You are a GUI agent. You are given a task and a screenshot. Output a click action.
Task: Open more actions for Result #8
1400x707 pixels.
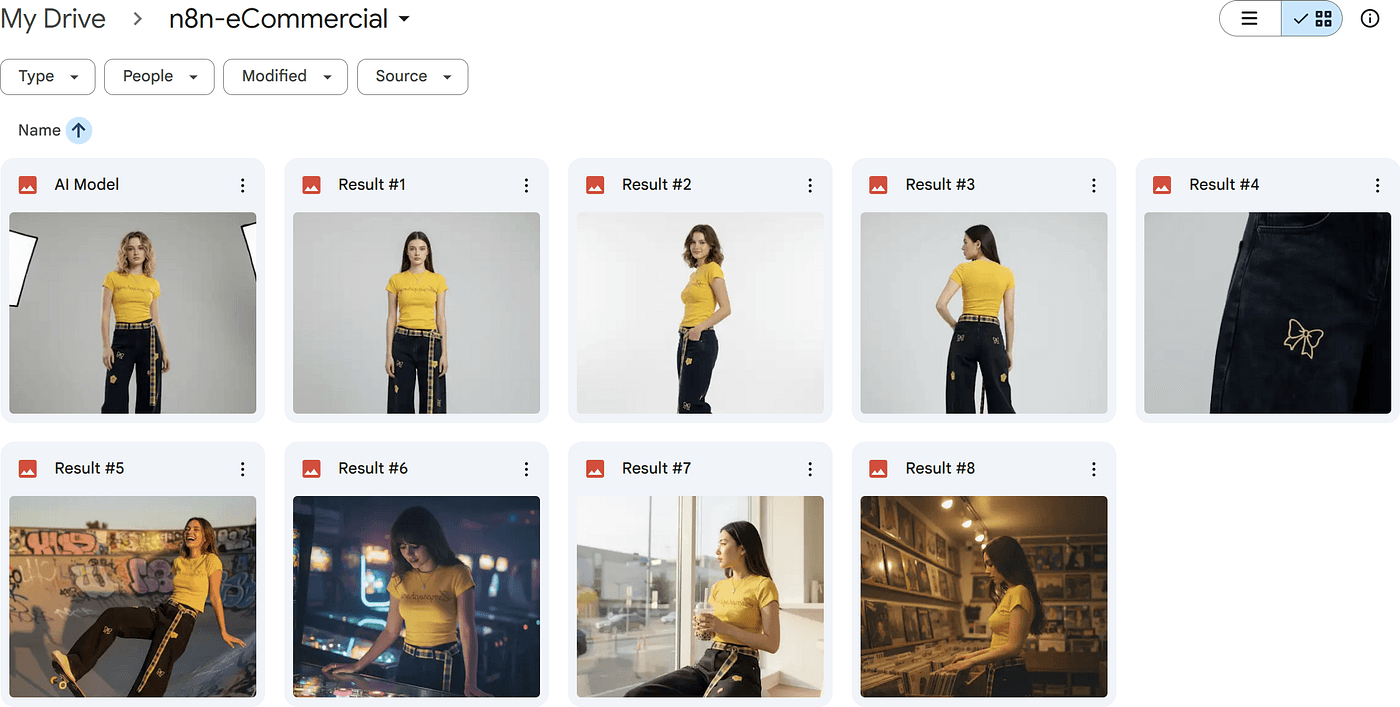(x=1093, y=469)
